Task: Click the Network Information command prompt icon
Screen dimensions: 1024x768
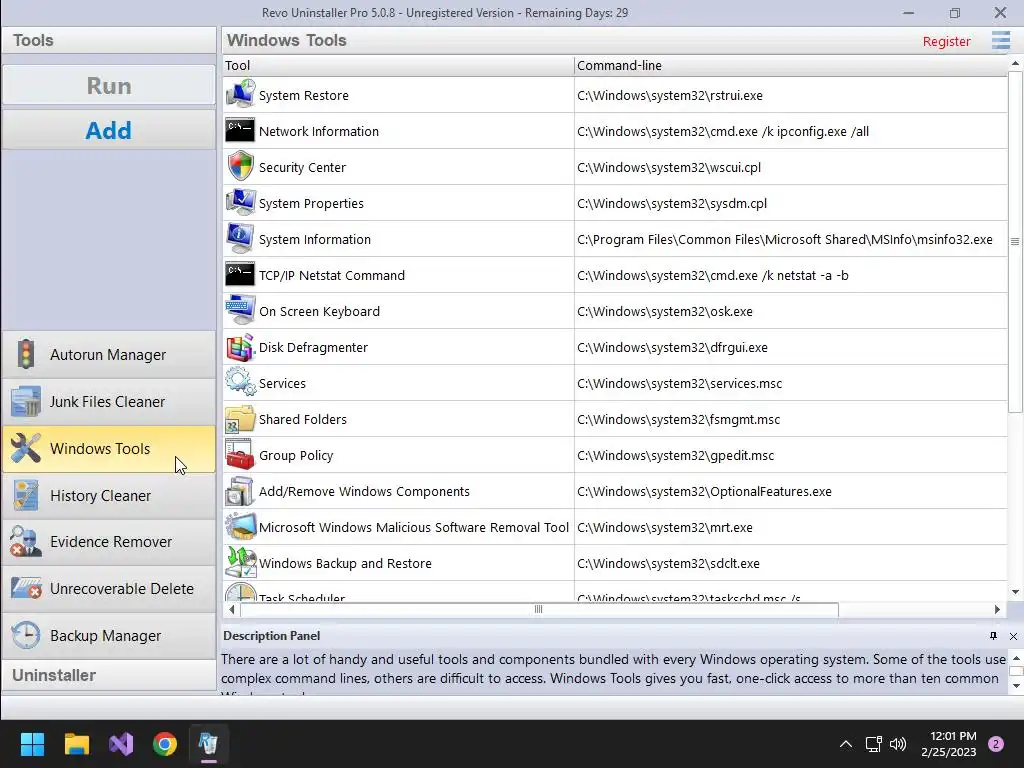Action: (x=240, y=131)
